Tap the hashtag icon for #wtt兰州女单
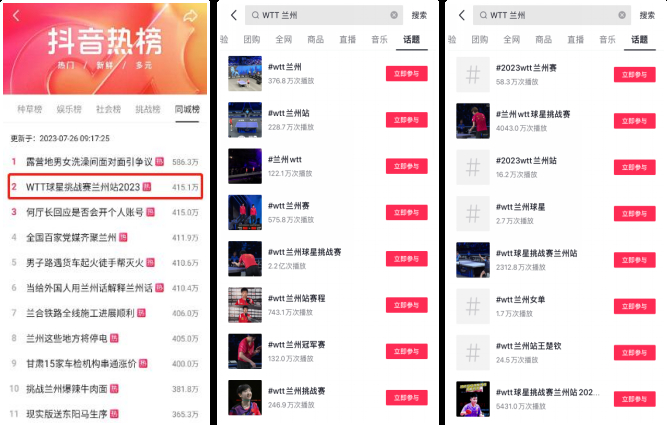667x425 pixels. [473, 306]
